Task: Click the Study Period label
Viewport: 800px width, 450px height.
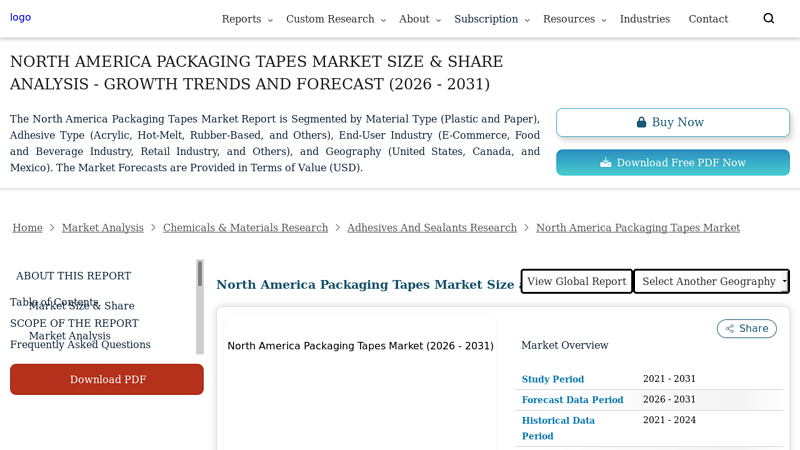Action: coord(553,379)
